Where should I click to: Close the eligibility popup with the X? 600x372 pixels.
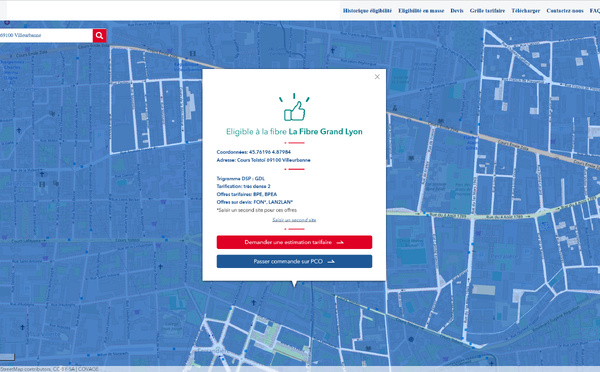click(x=377, y=77)
